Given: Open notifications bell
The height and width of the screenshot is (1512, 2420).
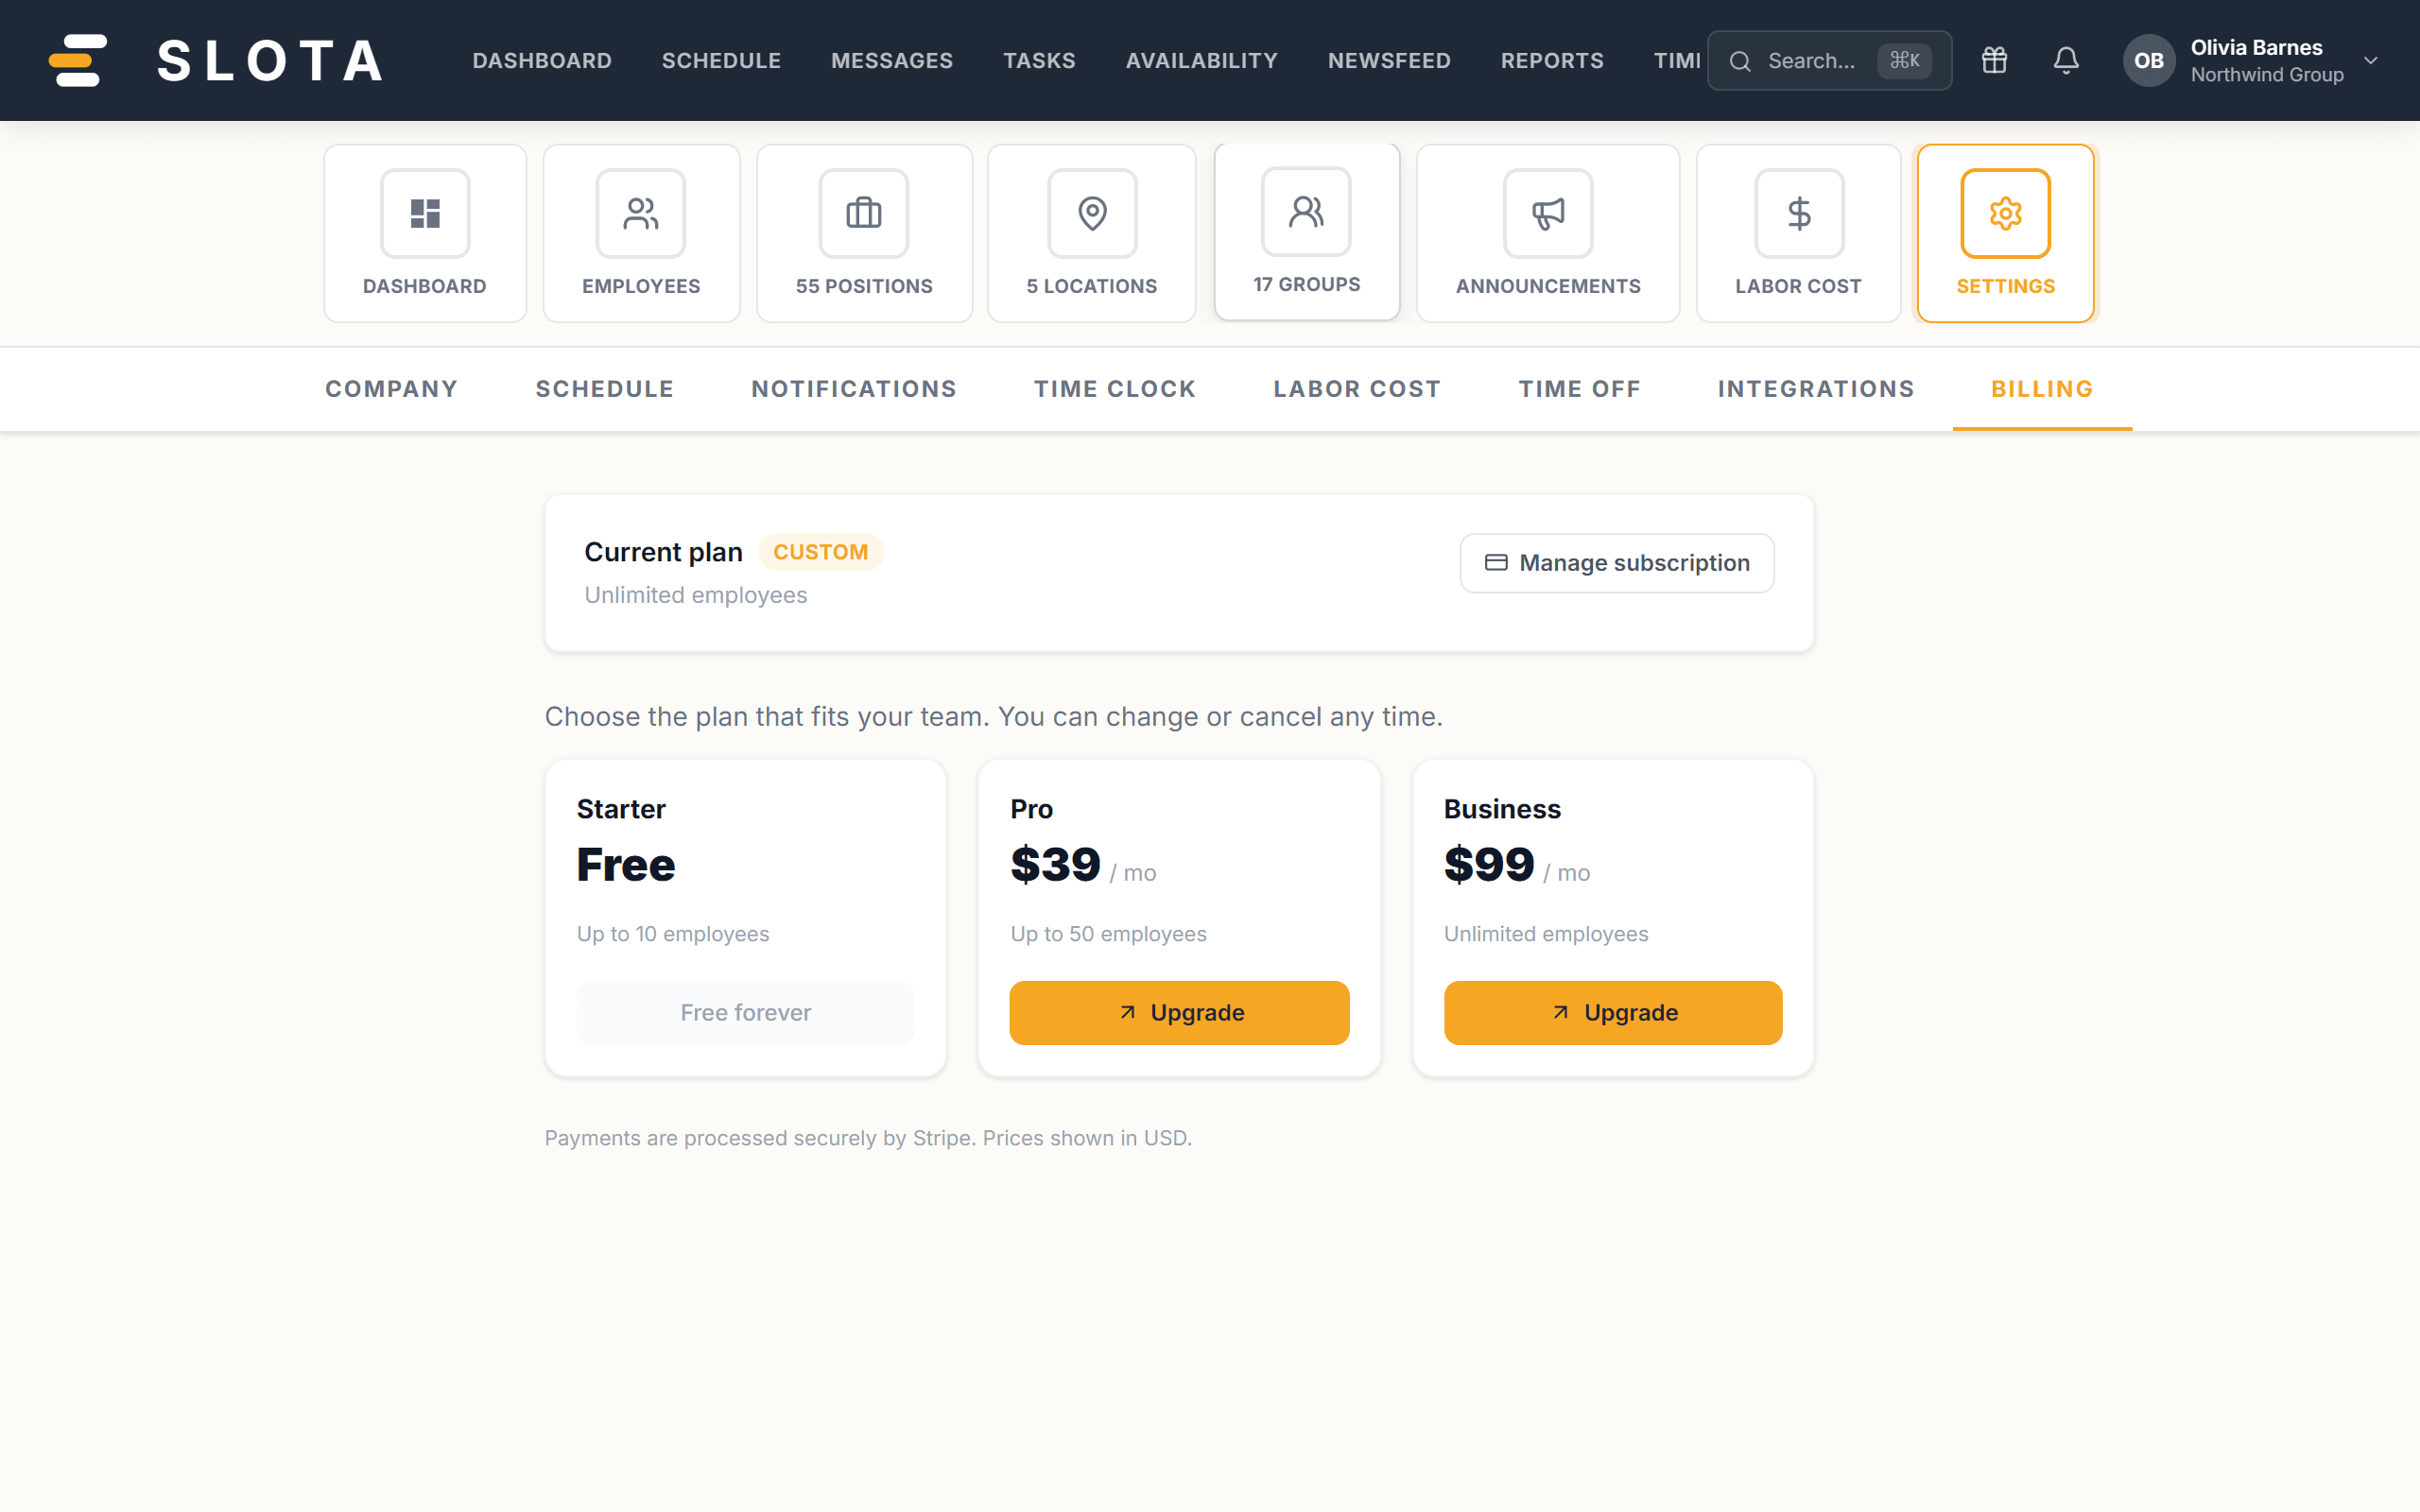Looking at the screenshot, I should (x=2066, y=60).
